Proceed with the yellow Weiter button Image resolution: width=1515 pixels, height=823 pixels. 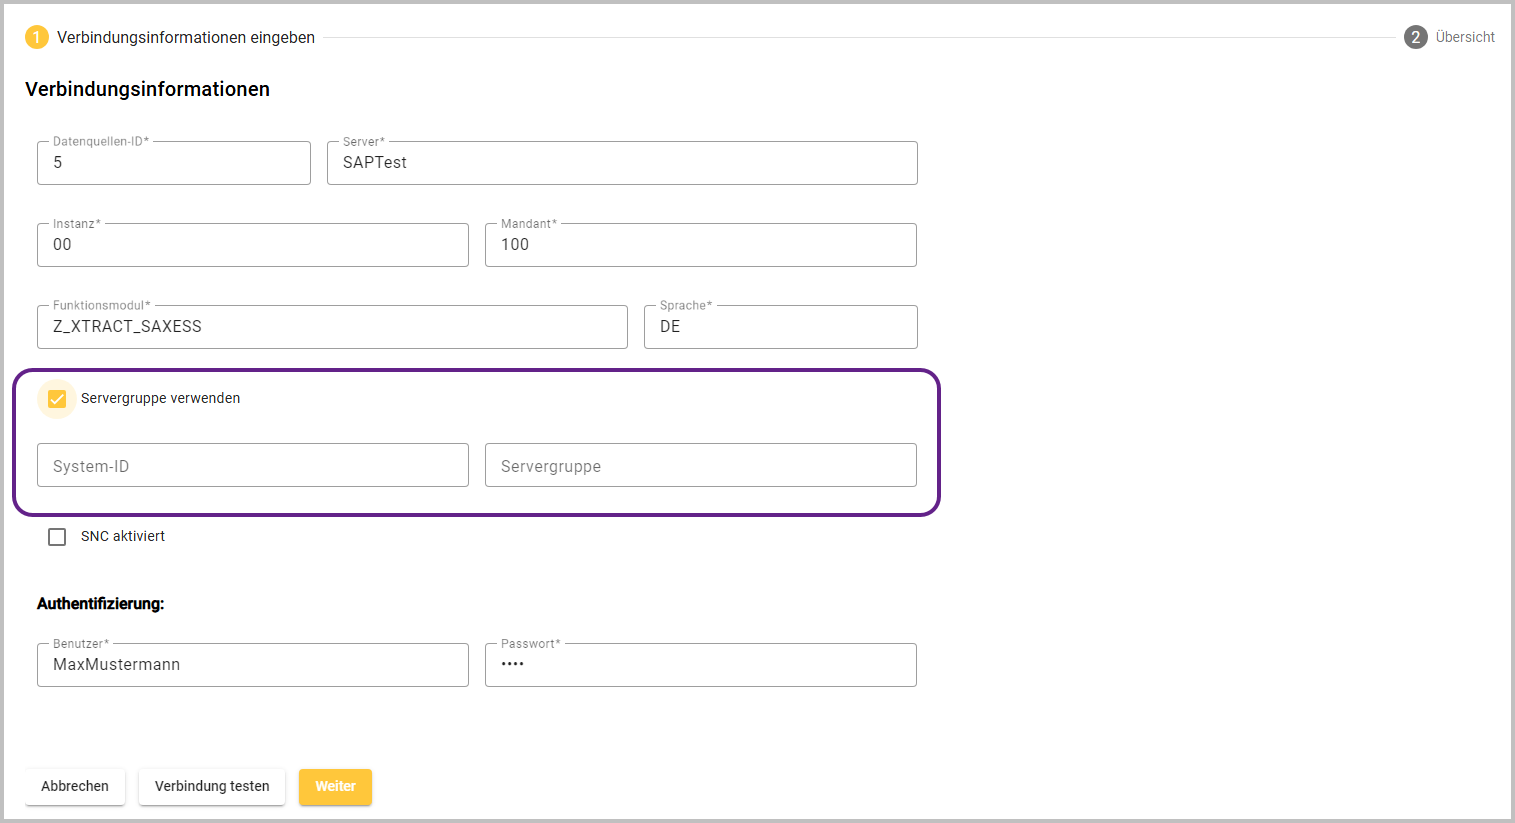pyautogui.click(x=335, y=787)
